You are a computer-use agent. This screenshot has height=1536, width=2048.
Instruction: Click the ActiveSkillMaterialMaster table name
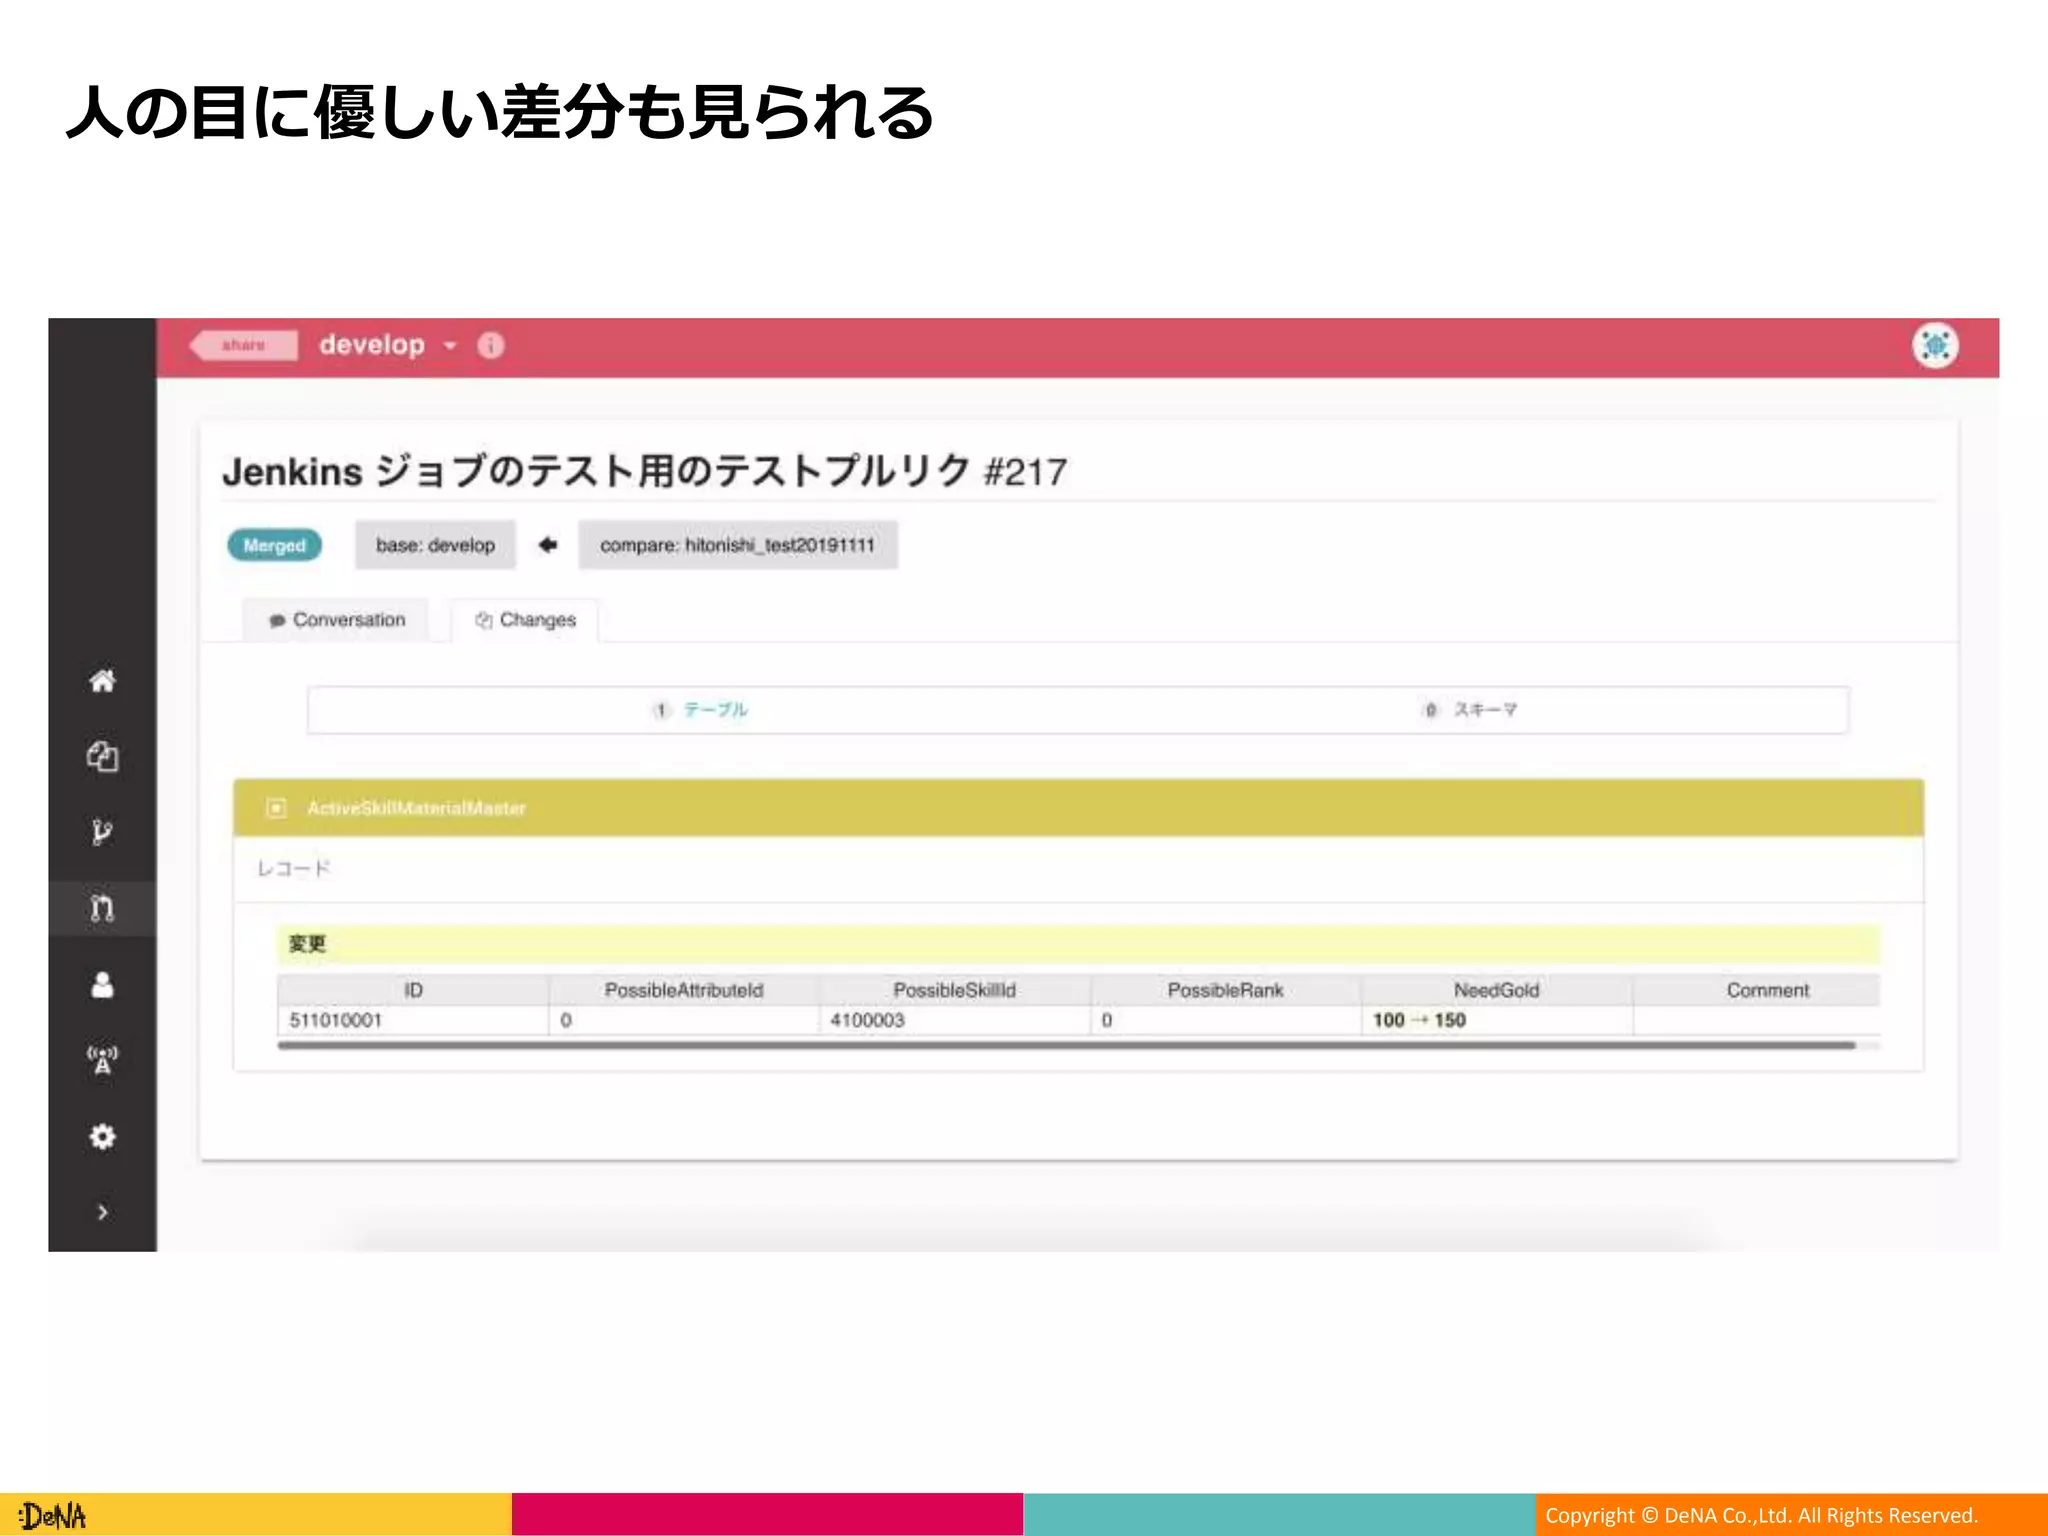click(416, 808)
